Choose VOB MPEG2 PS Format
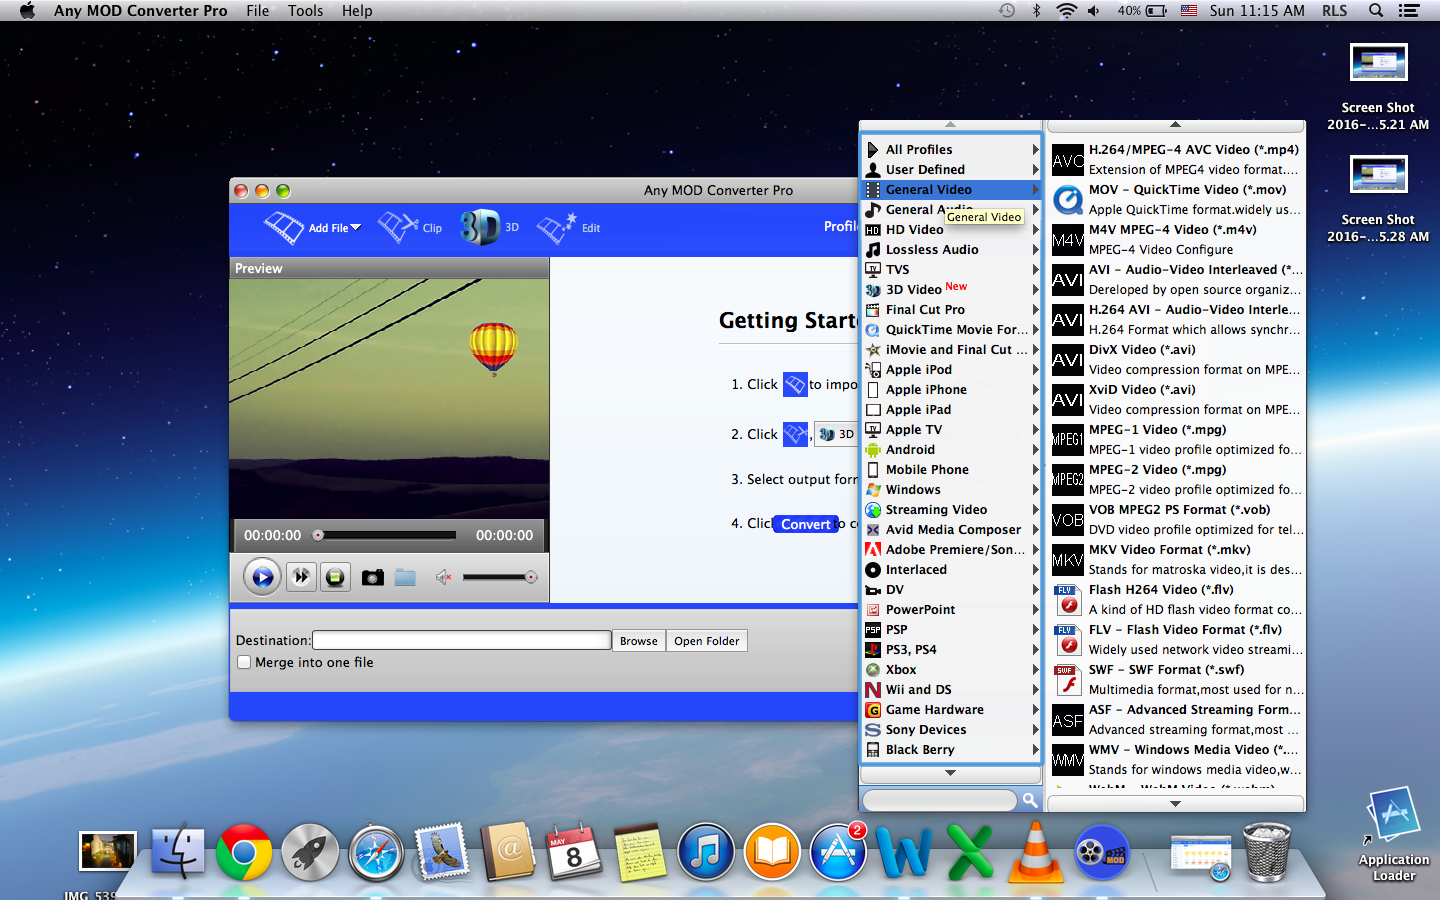This screenshot has width=1440, height=900. coord(1177,519)
